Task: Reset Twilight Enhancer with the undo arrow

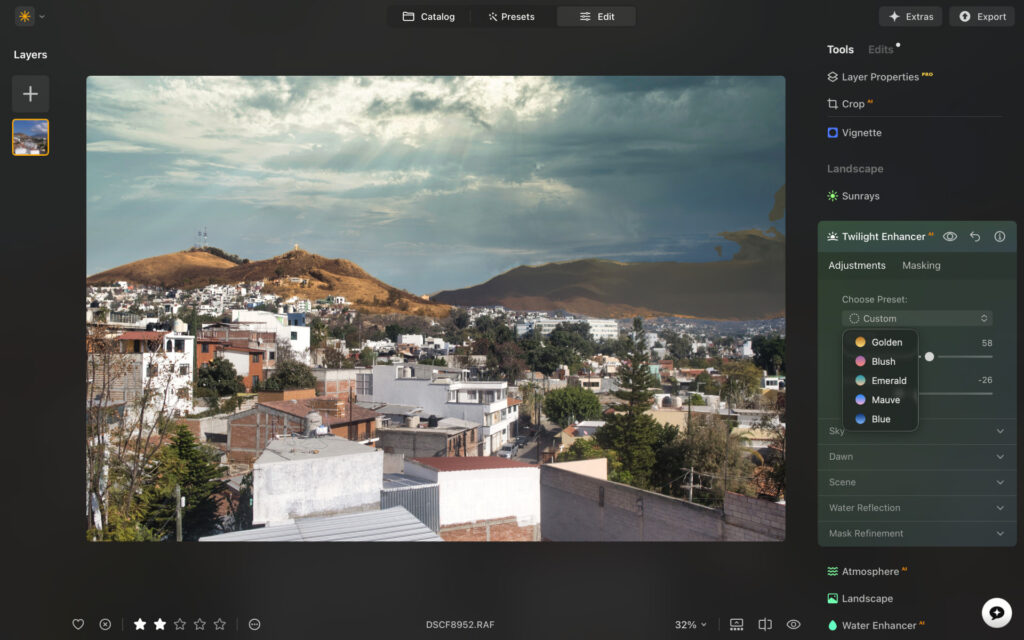Action: click(x=975, y=237)
